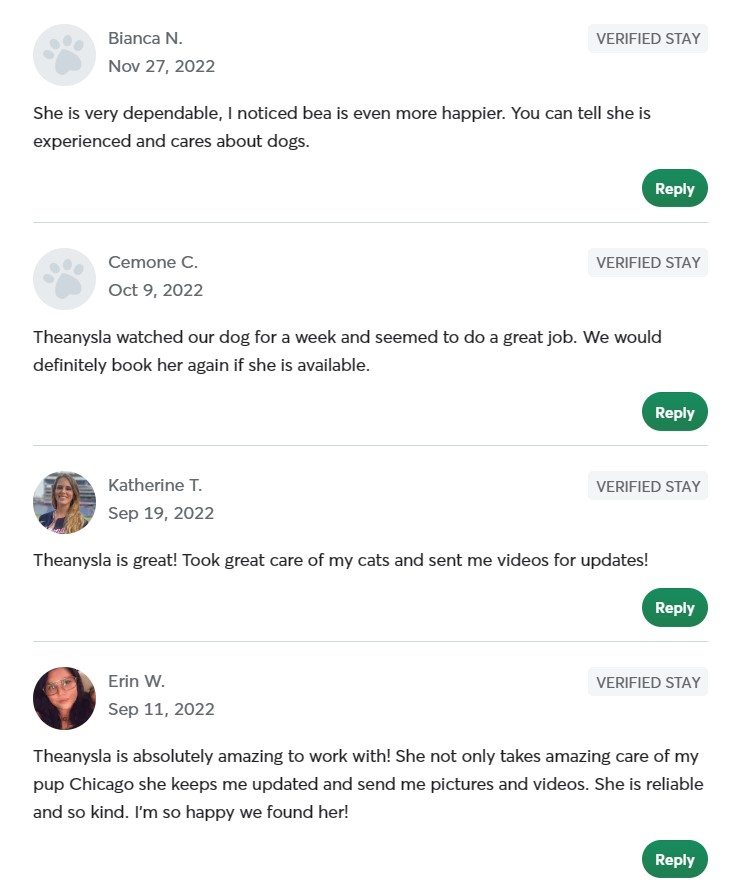Click the Sep 19, 2022 review date
The width and height of the screenshot is (742, 886).
pyautogui.click(x=161, y=513)
